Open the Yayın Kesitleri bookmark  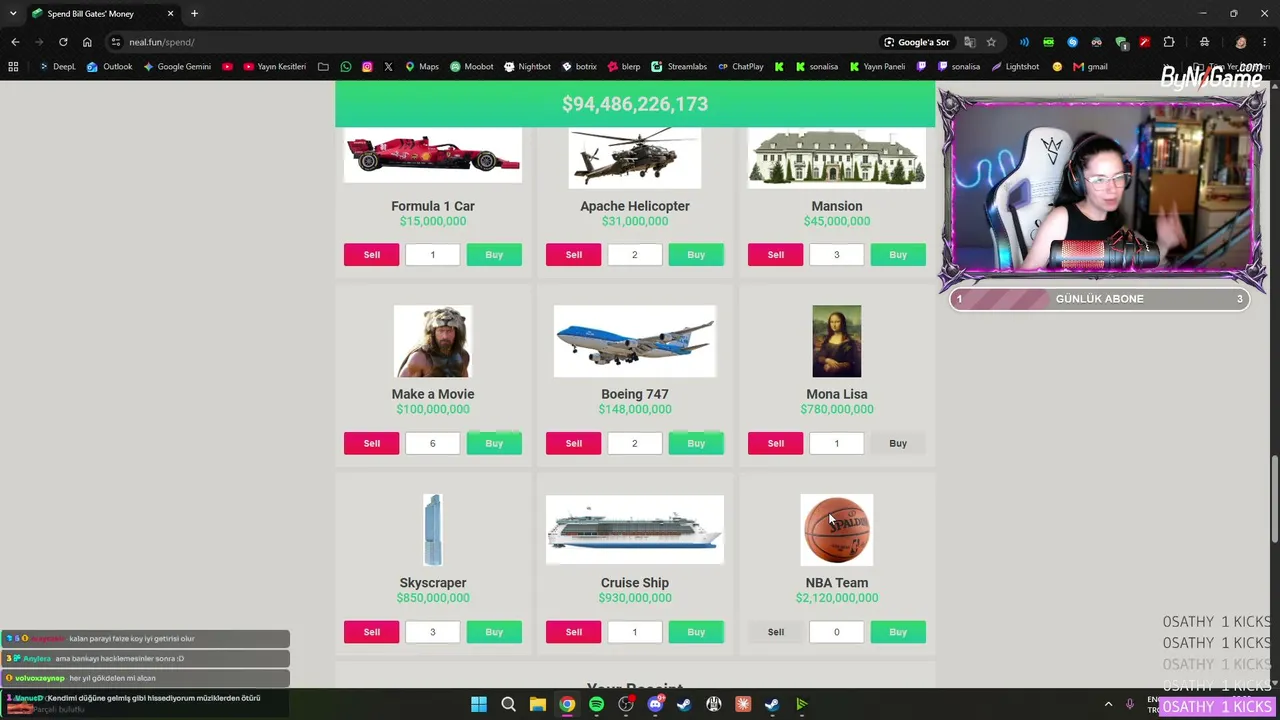click(275, 67)
